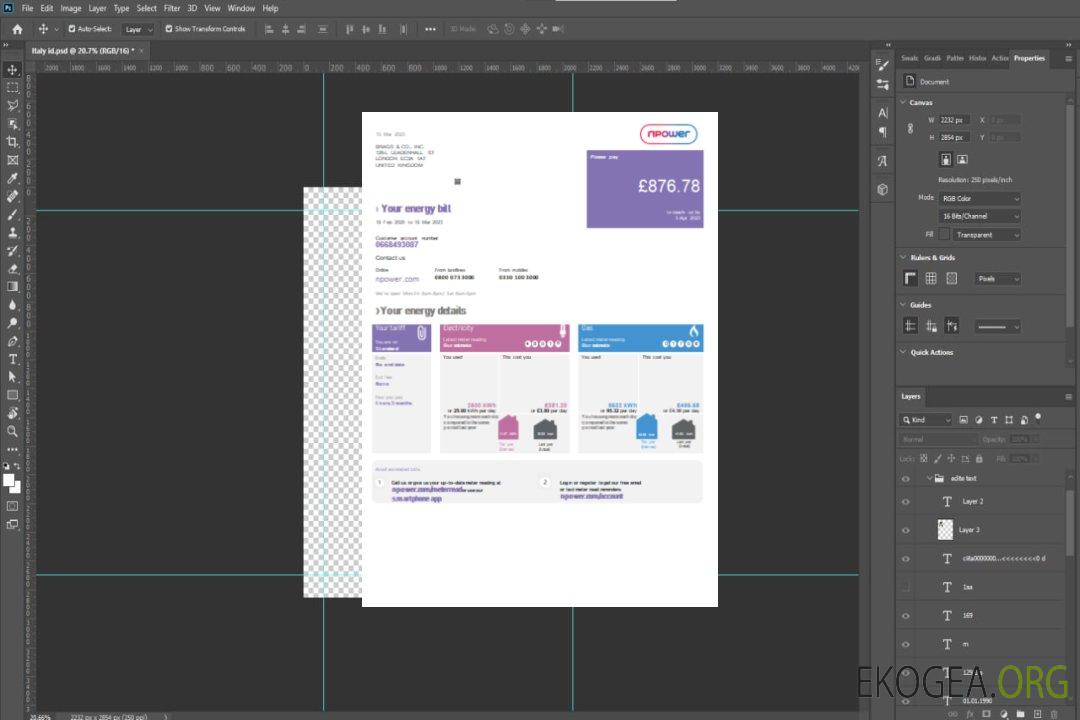Screen dimensions: 1080x720
Task: Click the canvas Fill color swatch
Action: (944, 235)
